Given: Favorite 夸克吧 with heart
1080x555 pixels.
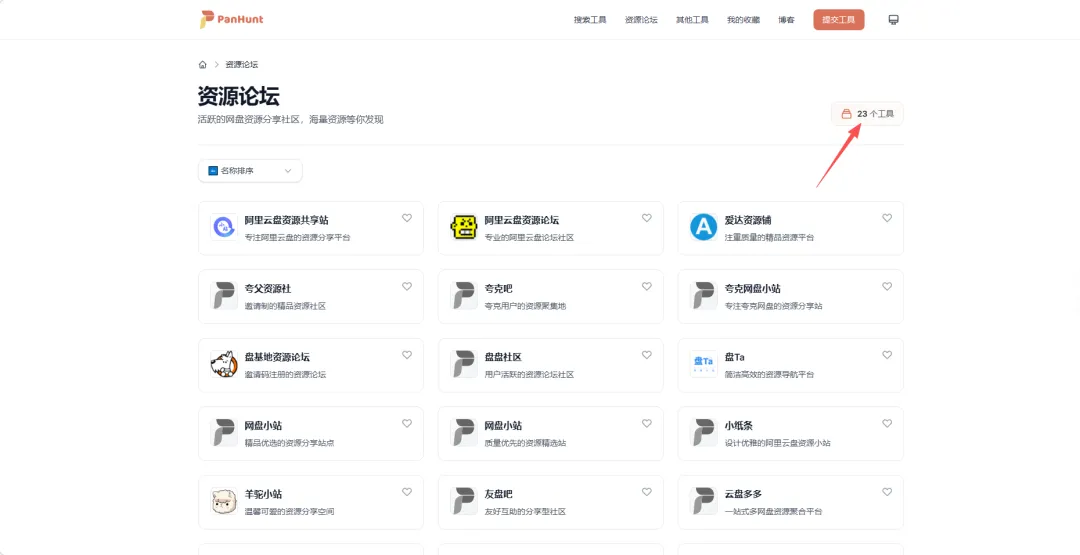Looking at the screenshot, I should click(647, 286).
